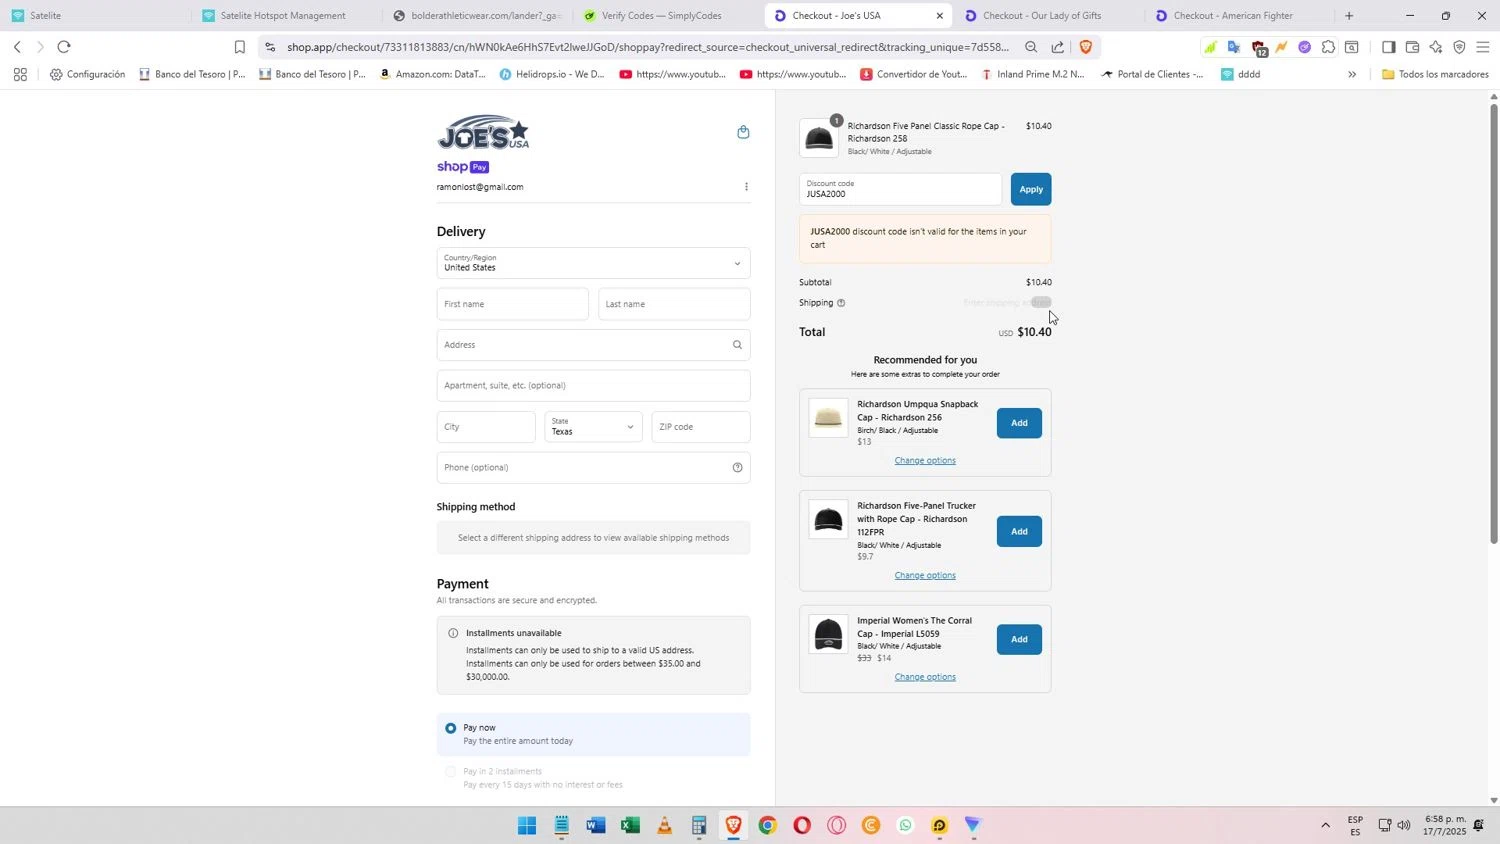Screen dimensions: 1500x844
Task: Click the shipping info help icon
Action: [x=841, y=303]
